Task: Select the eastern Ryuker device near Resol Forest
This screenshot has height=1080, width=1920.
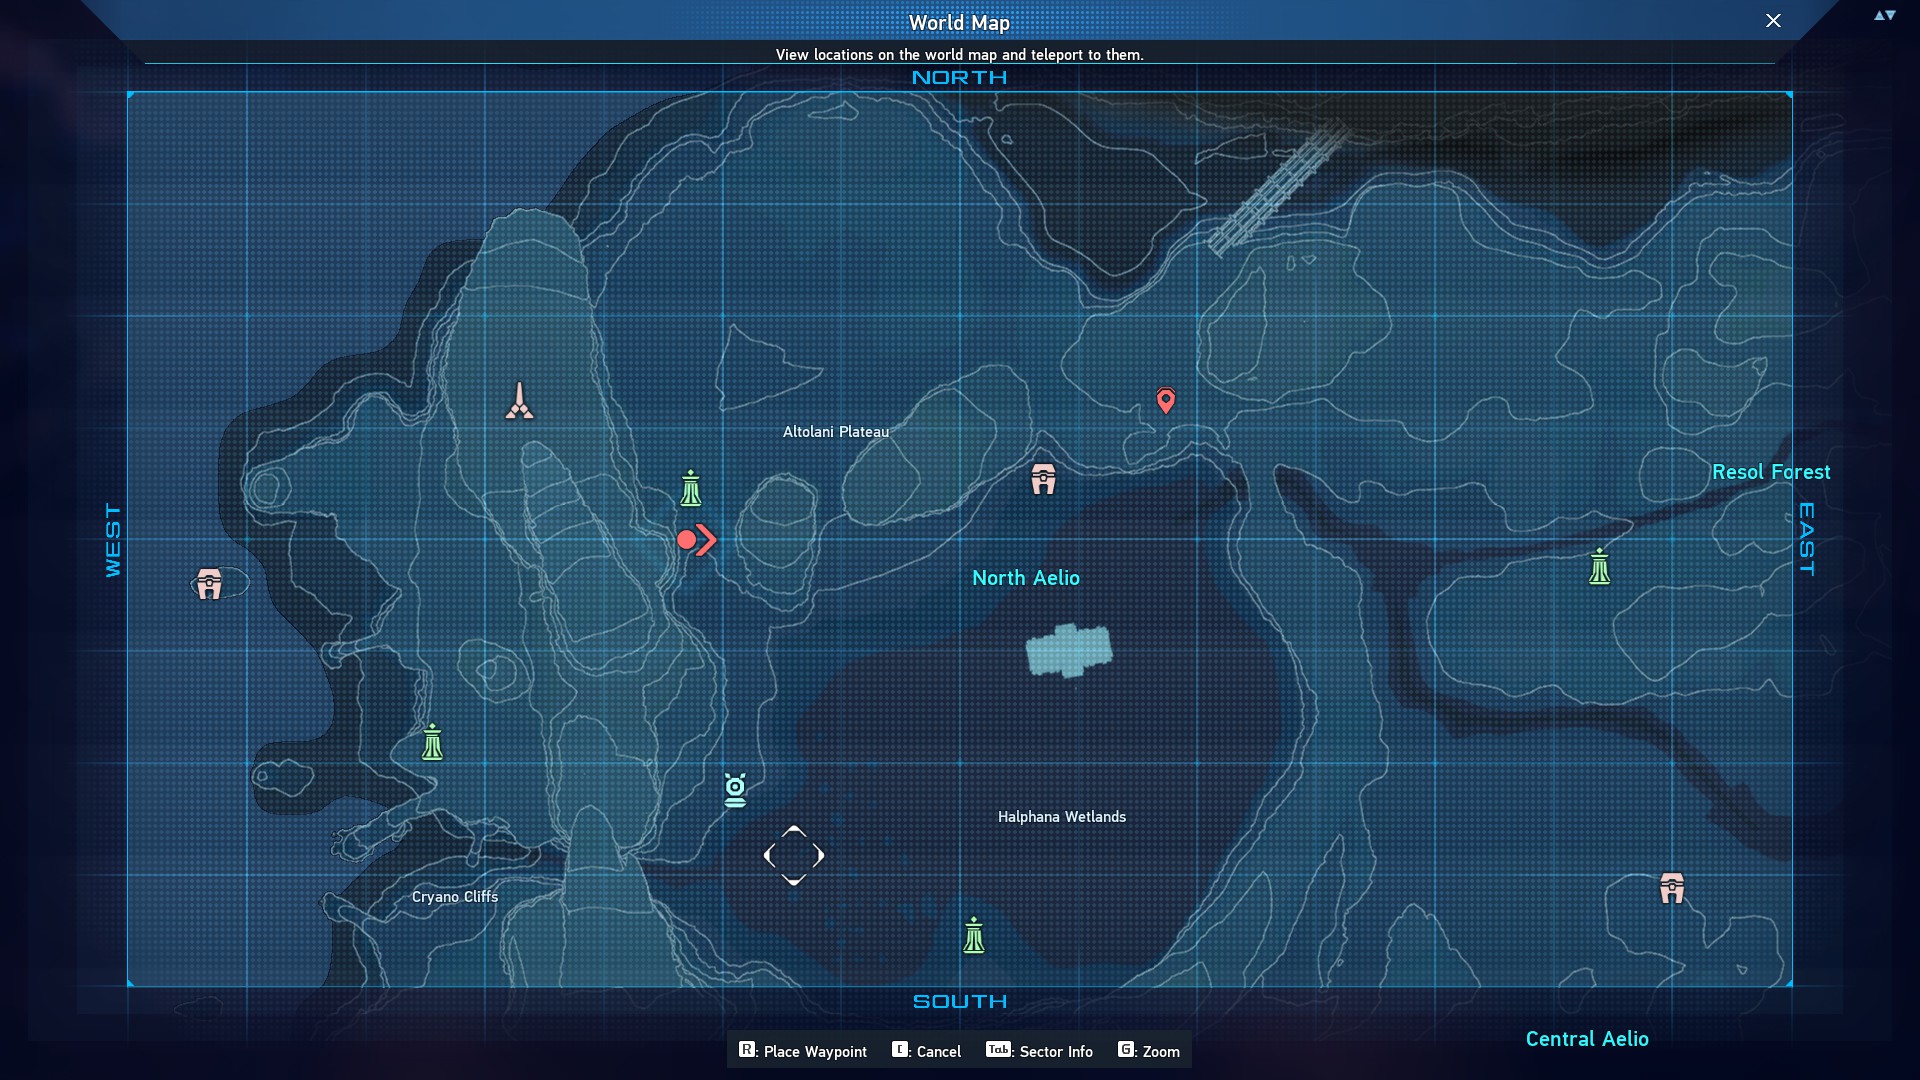Action: pyautogui.click(x=1599, y=567)
